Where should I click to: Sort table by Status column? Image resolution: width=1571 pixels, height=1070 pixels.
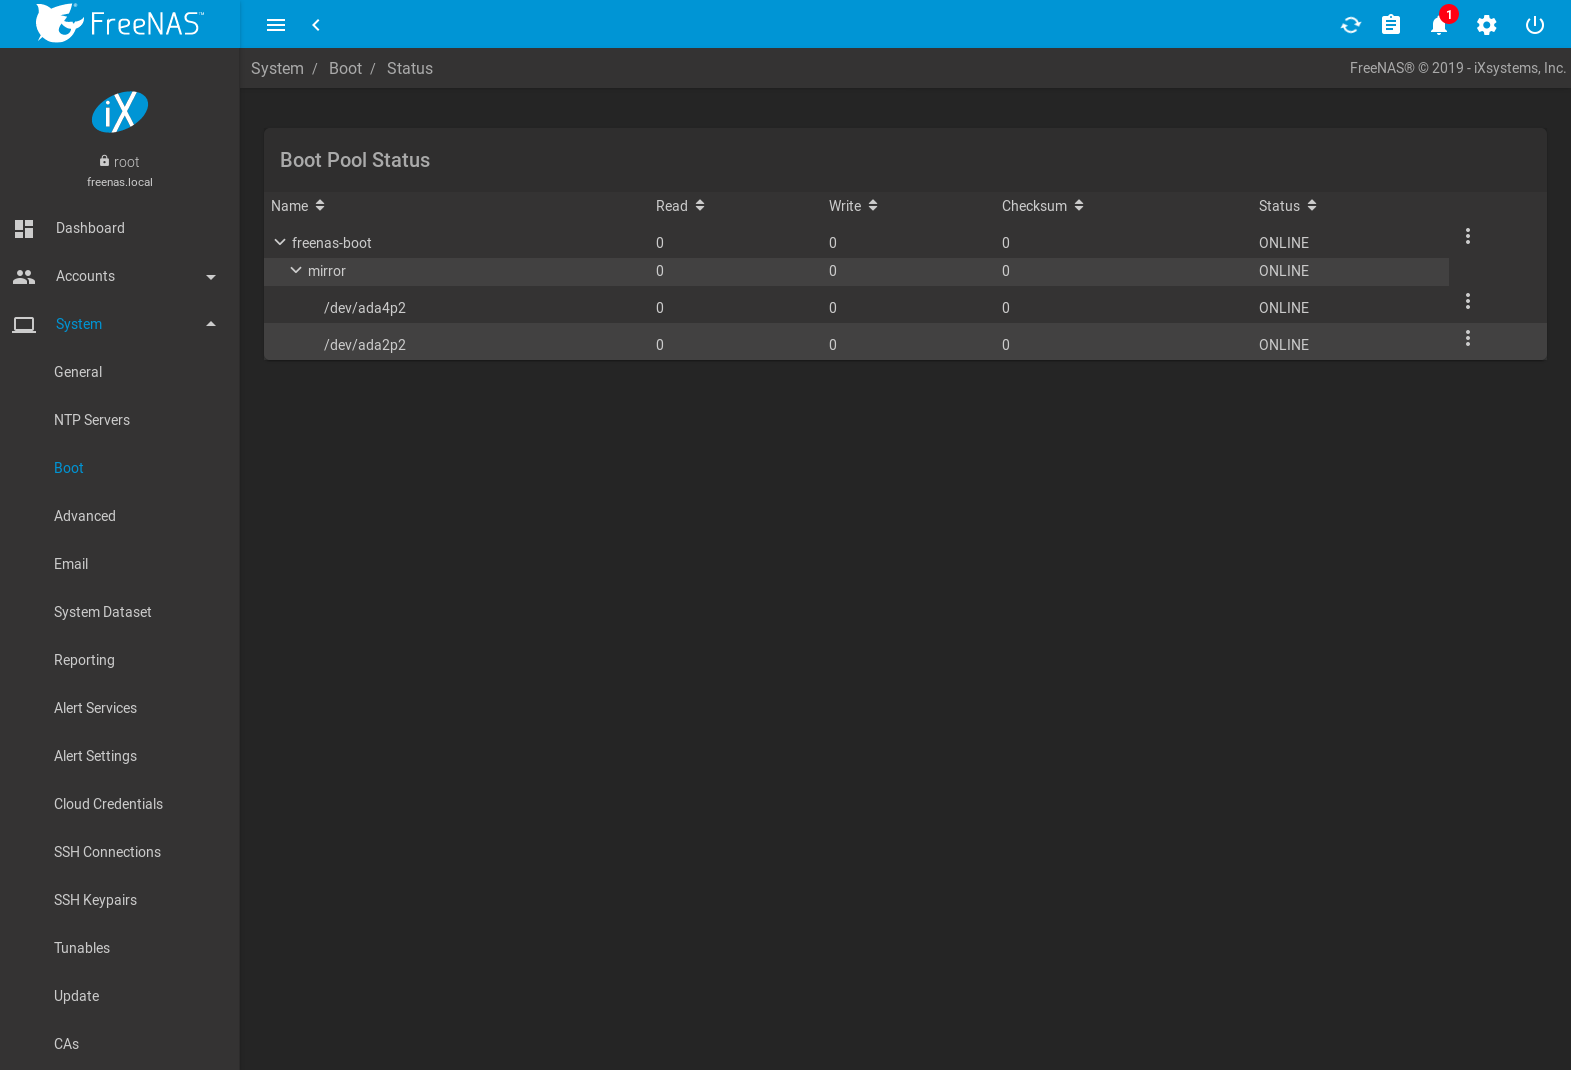(x=1287, y=206)
